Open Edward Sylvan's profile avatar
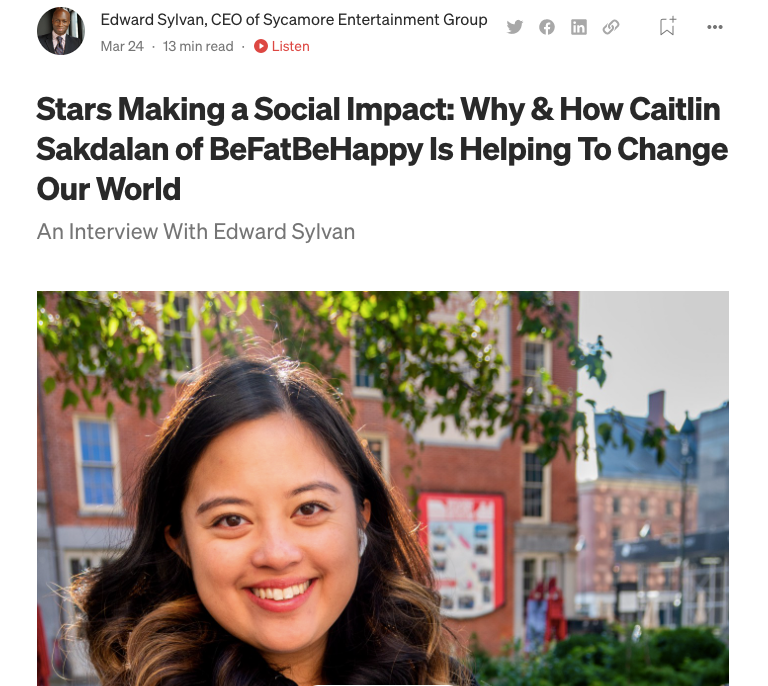Screen dimensions: 768x686 pos(61,30)
